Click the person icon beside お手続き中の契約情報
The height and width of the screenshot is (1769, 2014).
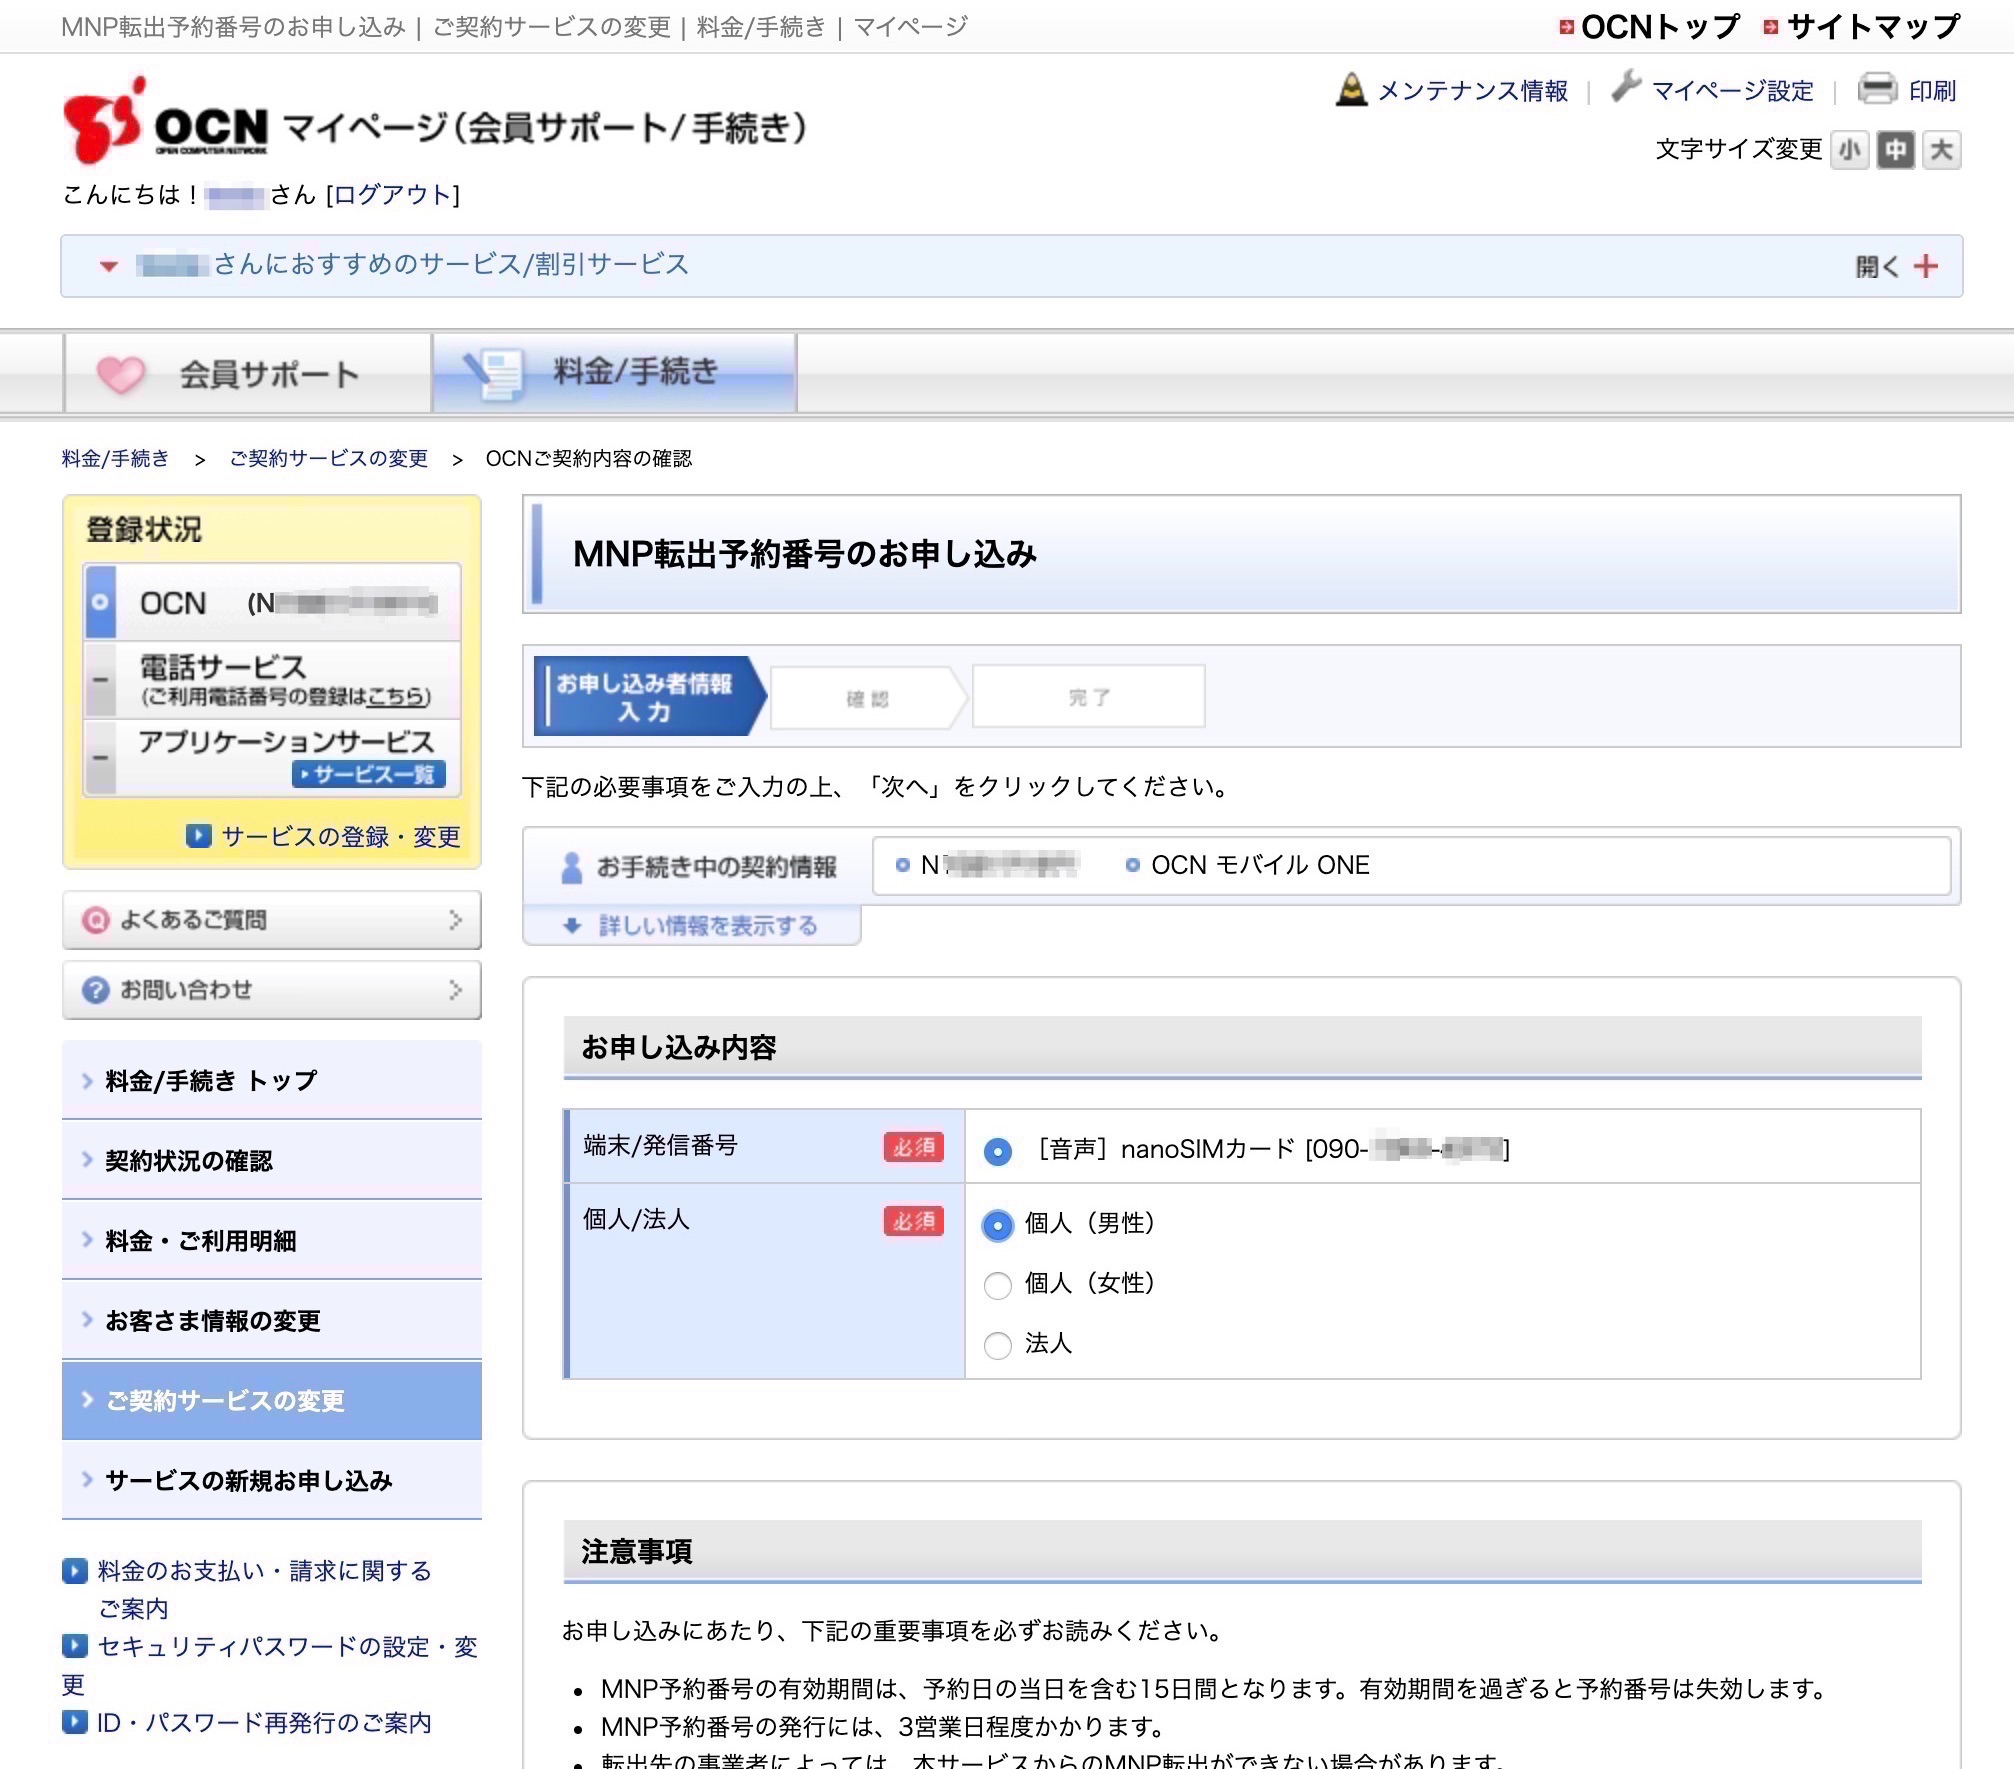(571, 867)
